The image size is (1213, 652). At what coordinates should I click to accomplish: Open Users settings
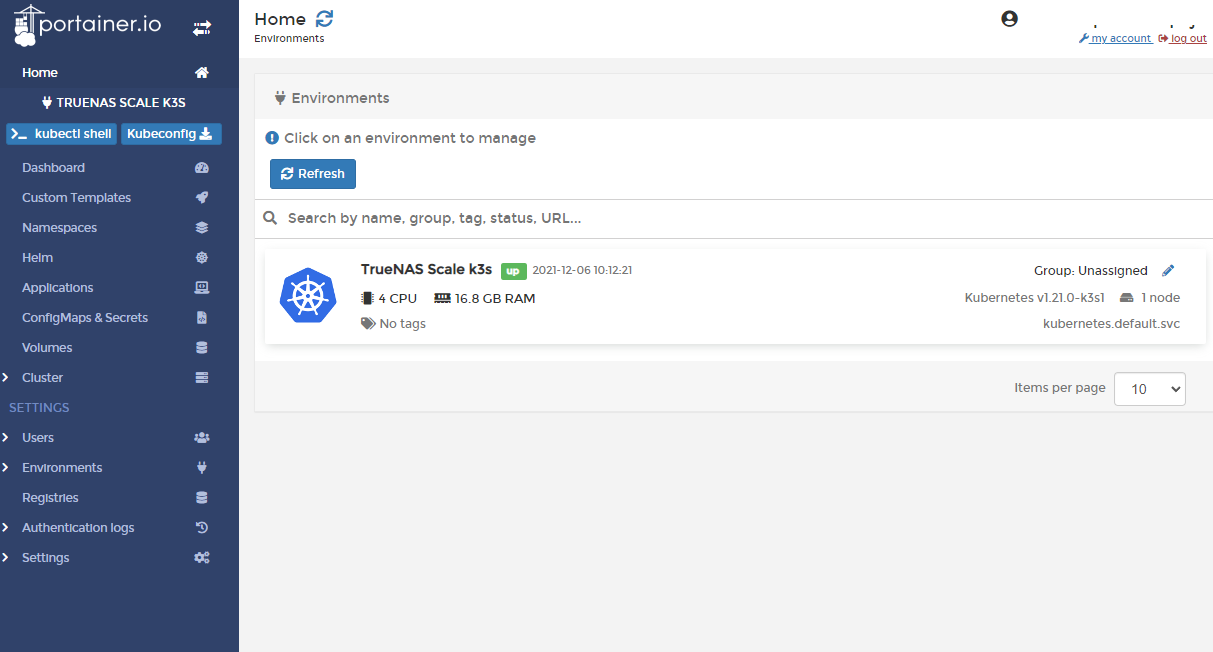[x=38, y=438]
